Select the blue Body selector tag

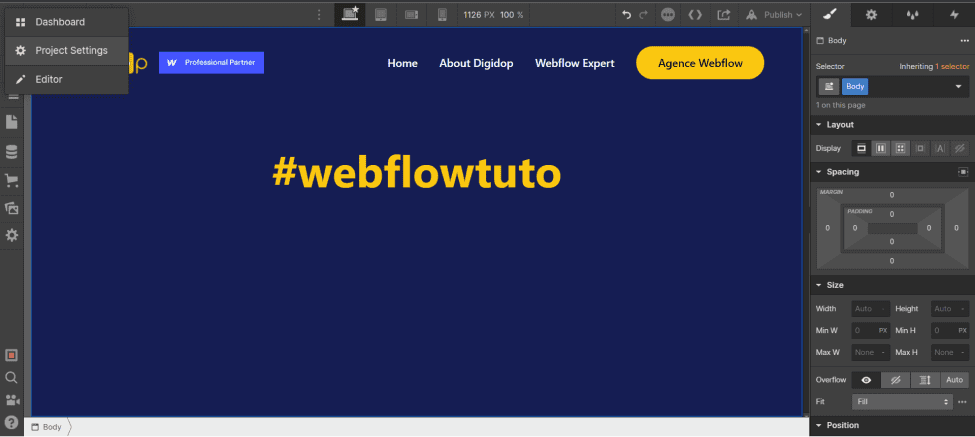coord(855,86)
